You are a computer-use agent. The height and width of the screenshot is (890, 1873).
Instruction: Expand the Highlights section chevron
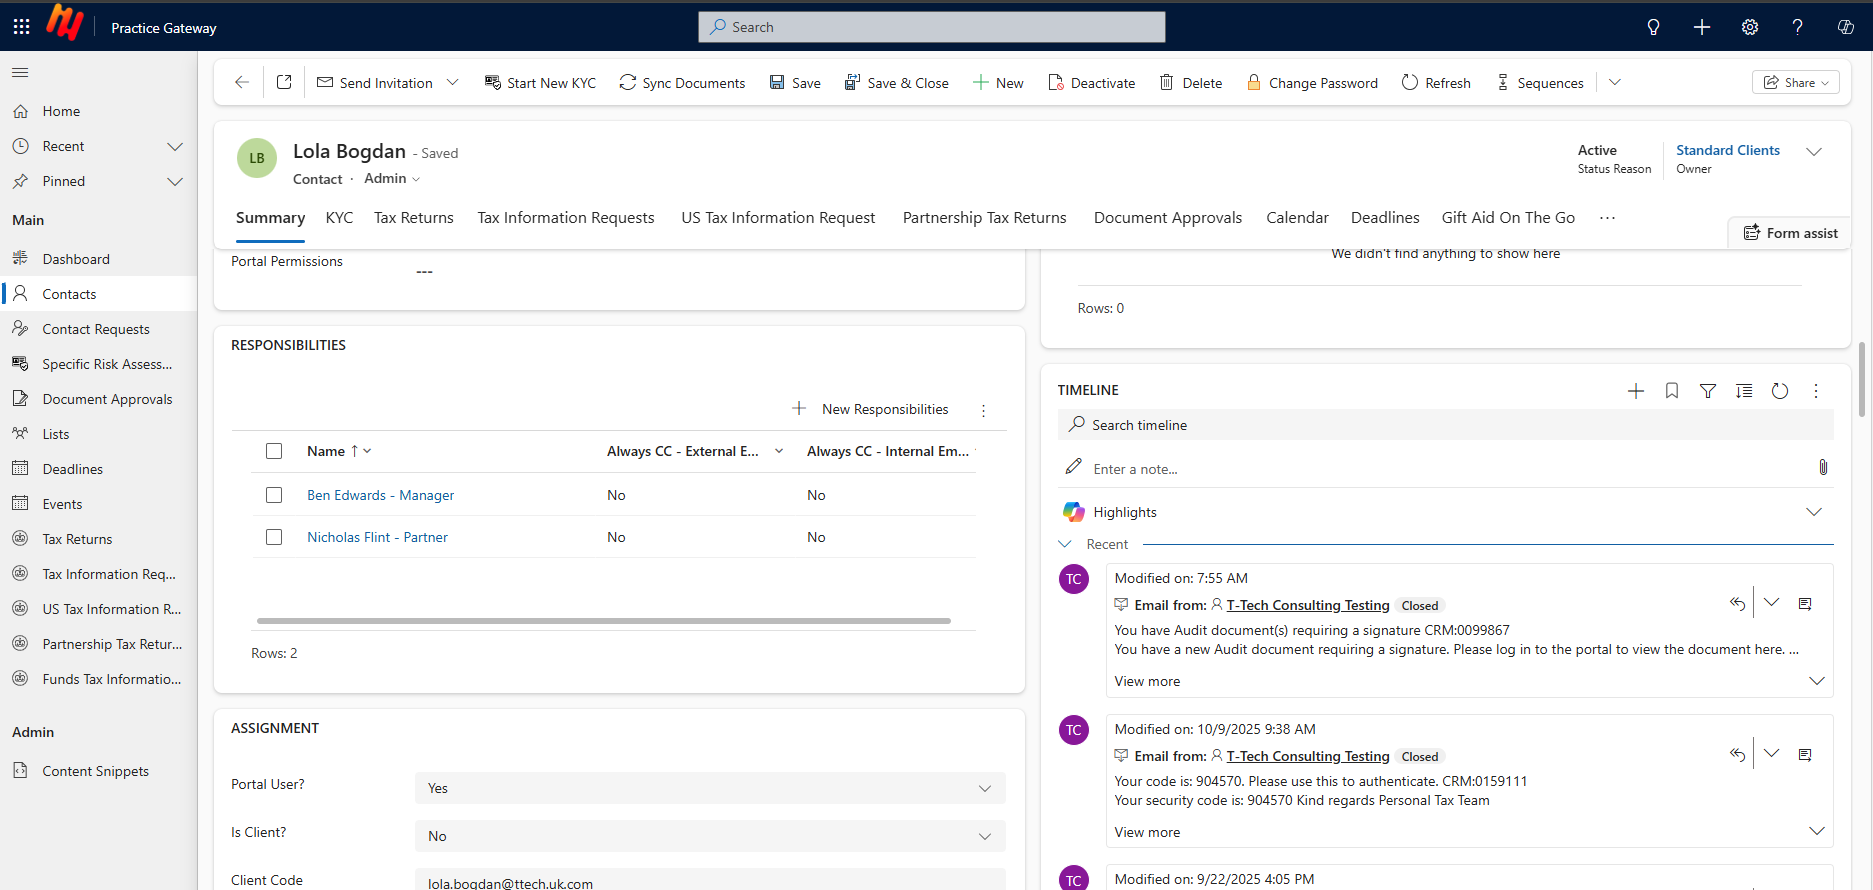click(1814, 512)
